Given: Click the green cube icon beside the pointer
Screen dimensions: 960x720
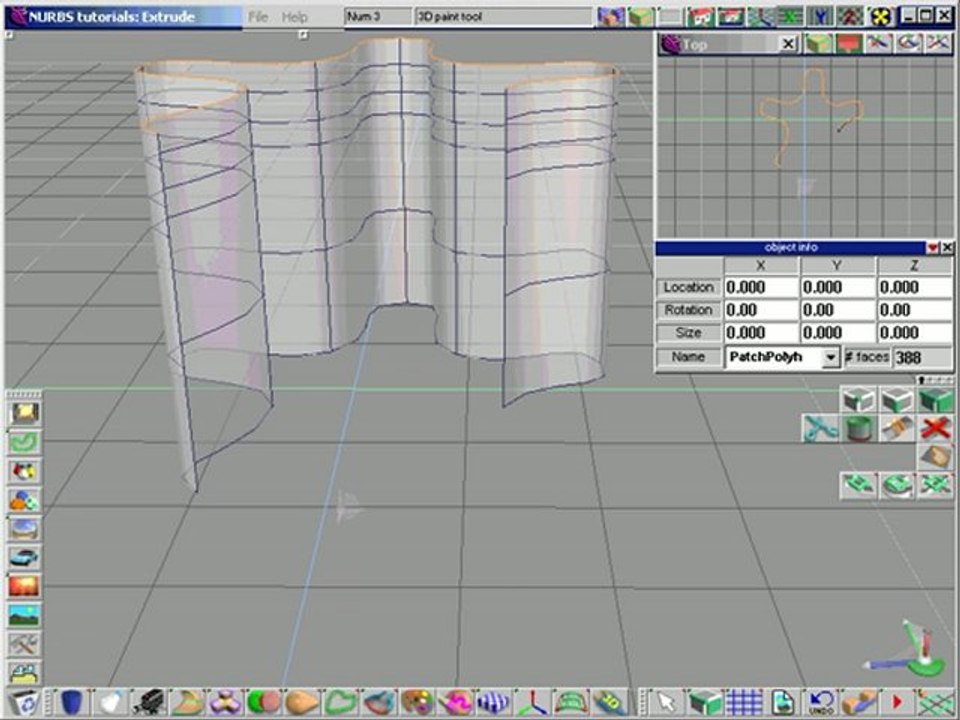Looking at the screenshot, I should [705, 702].
